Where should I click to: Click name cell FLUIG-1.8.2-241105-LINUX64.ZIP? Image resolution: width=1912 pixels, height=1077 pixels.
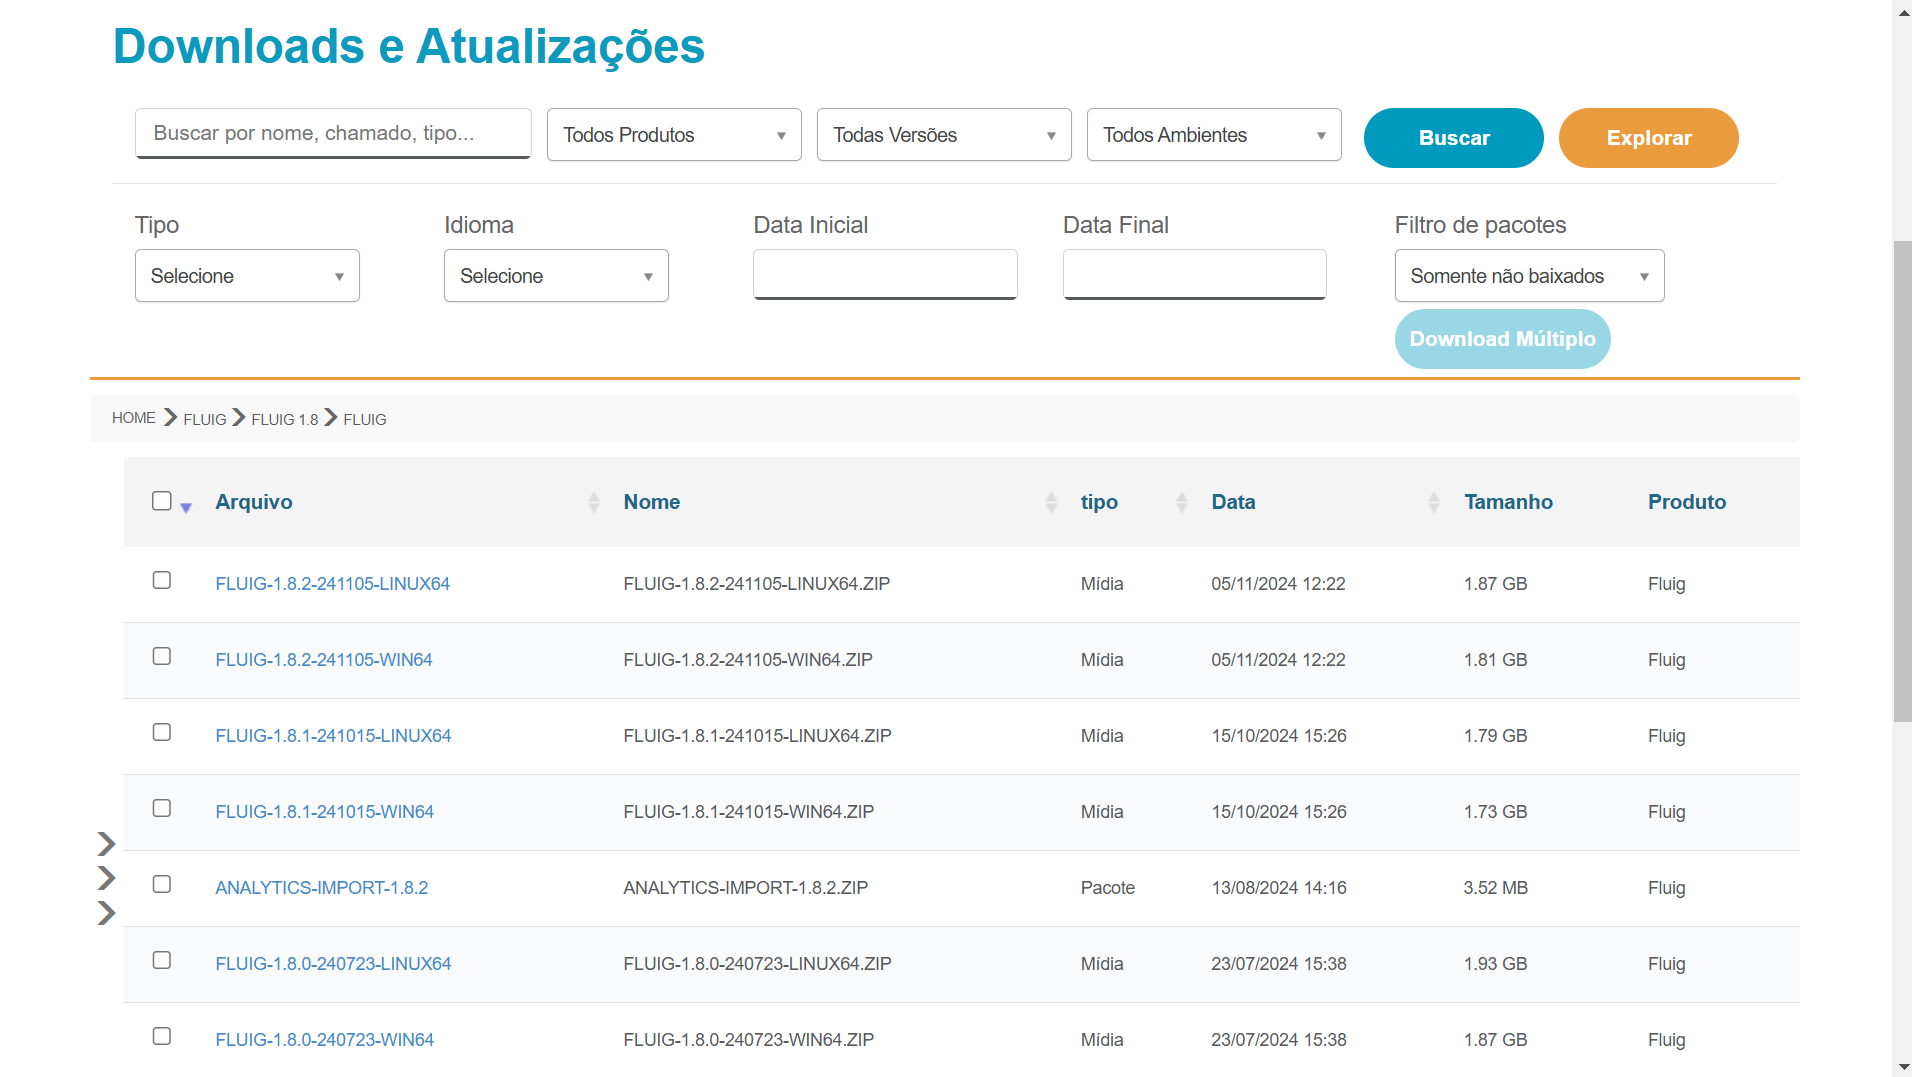pyautogui.click(x=757, y=584)
